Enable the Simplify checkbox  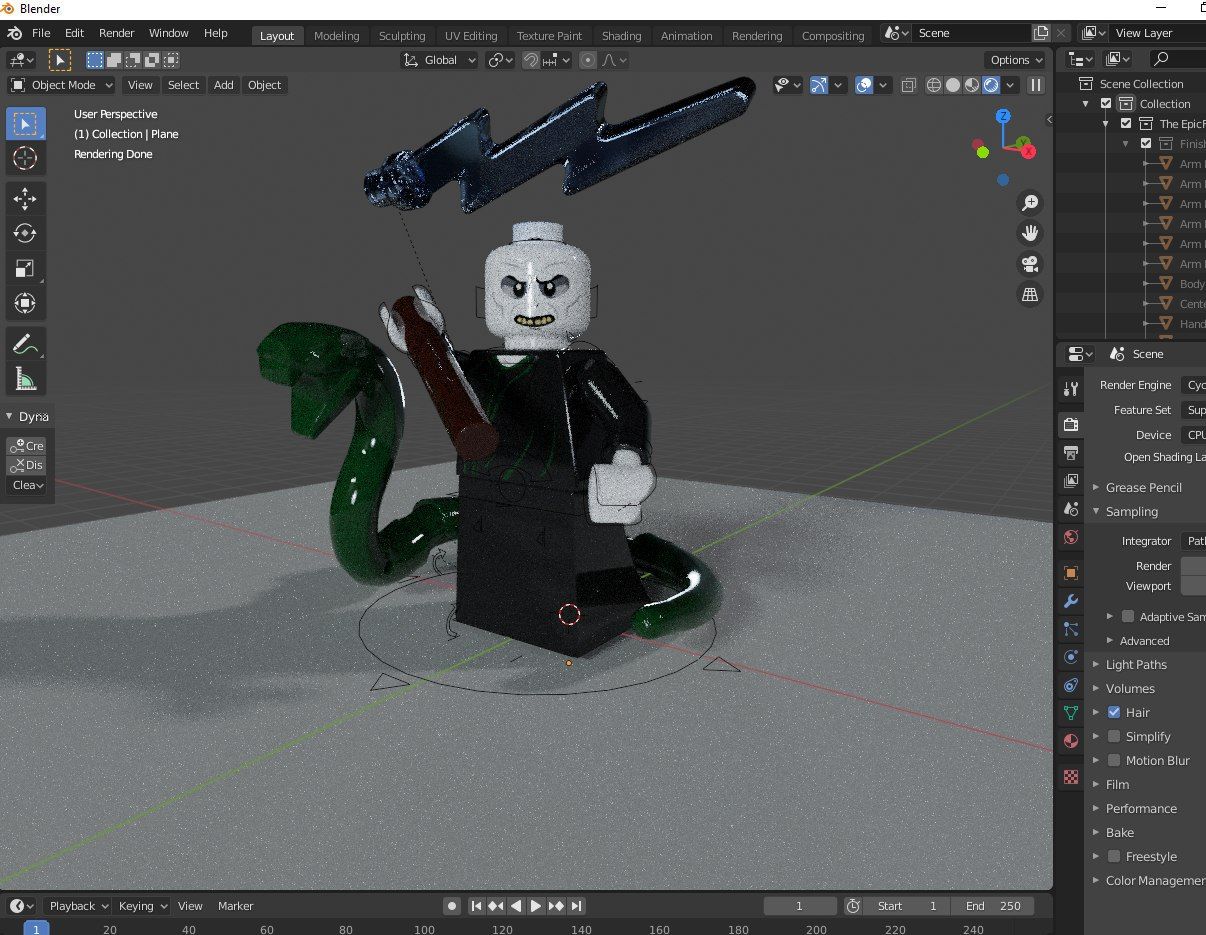coord(1114,736)
